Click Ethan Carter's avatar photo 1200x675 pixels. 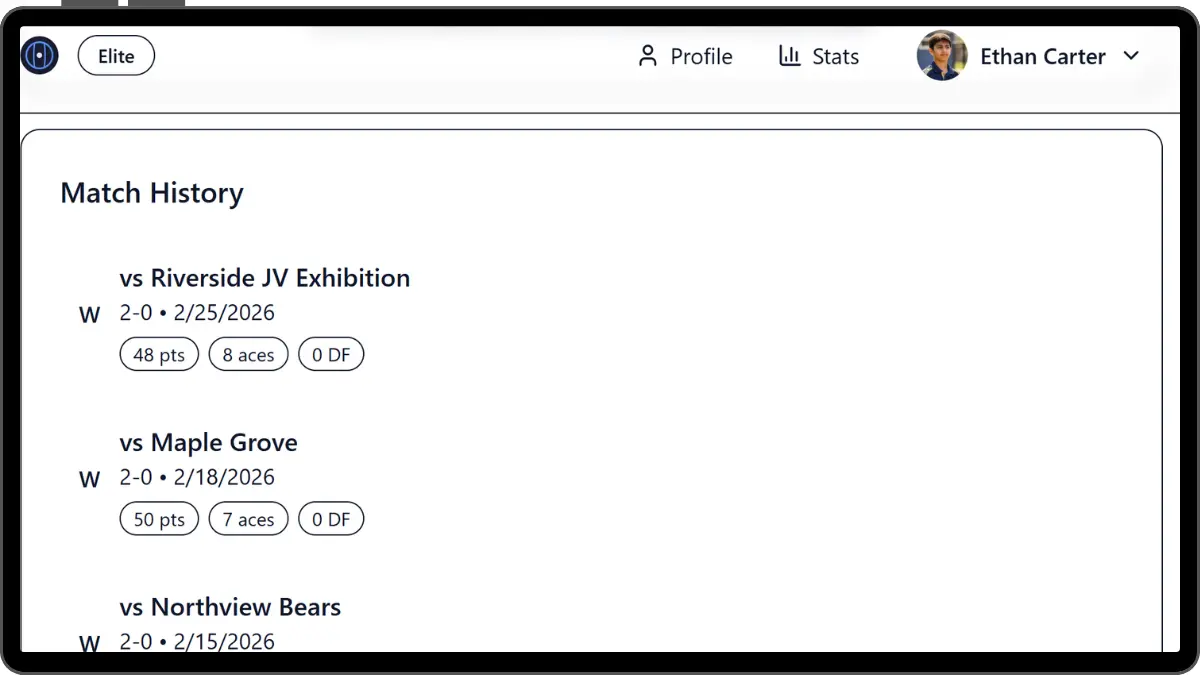point(942,56)
